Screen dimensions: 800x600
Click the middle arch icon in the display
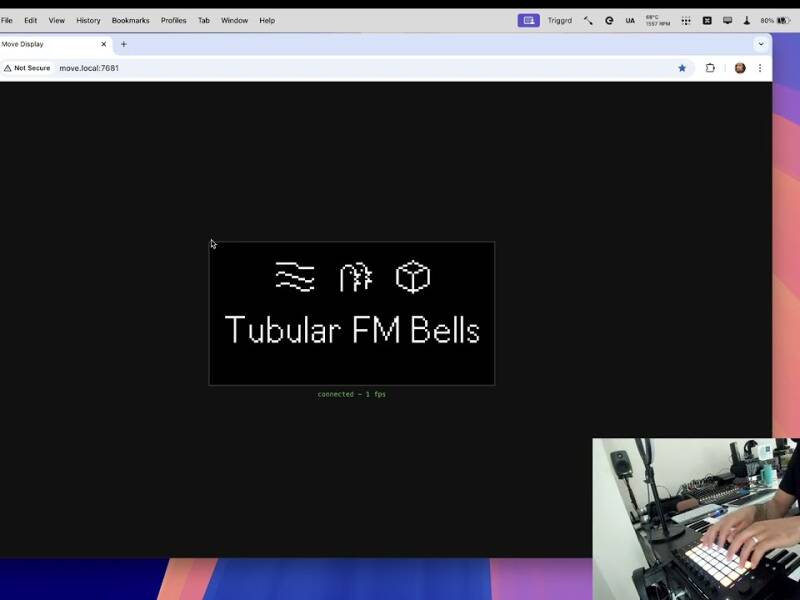point(354,277)
